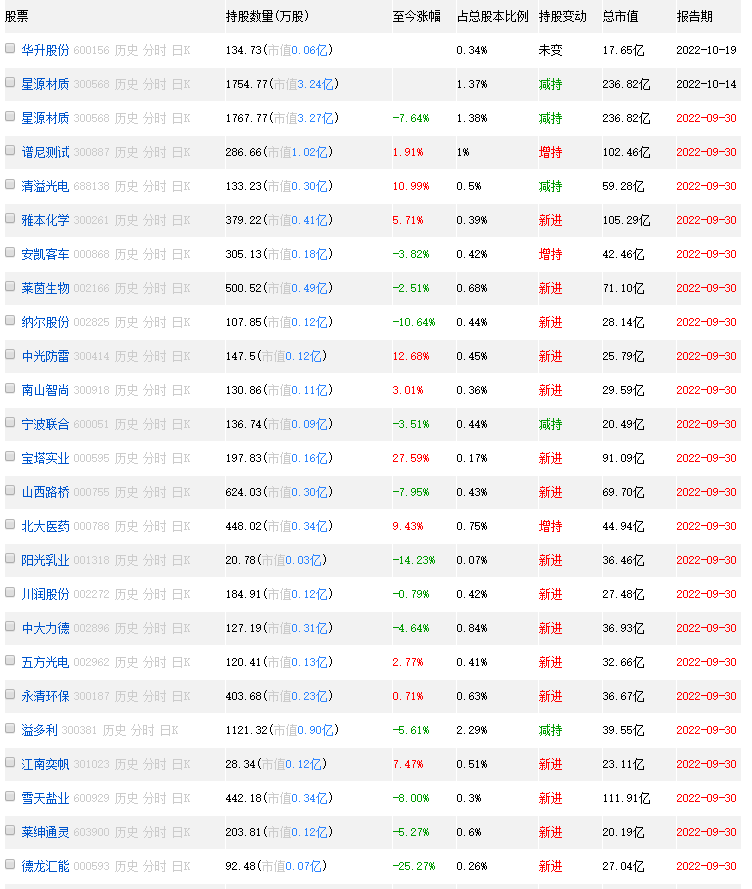The image size is (752, 889).
Task: View 分时 chart for 谱尼测试
Action: [x=155, y=153]
